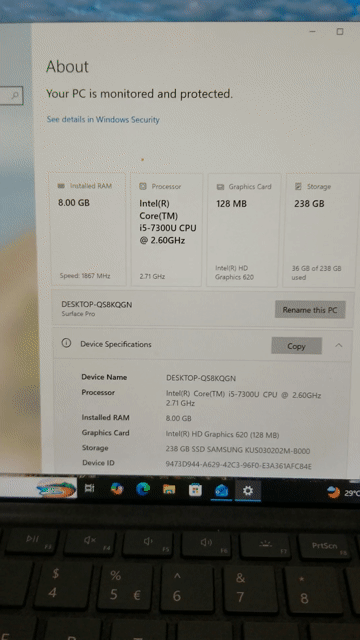
Task: Click the Settings search magnifier icon
Action: (x=15, y=95)
